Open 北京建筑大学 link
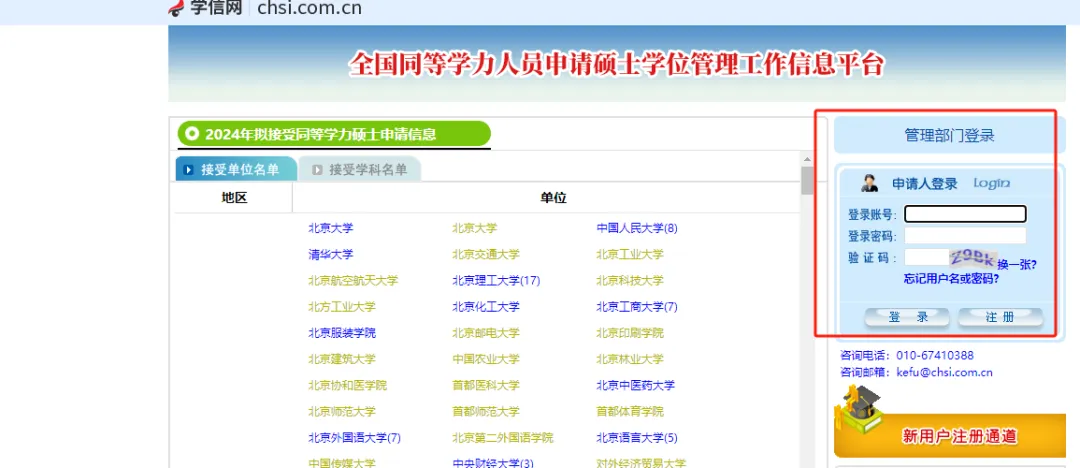 (x=342, y=359)
